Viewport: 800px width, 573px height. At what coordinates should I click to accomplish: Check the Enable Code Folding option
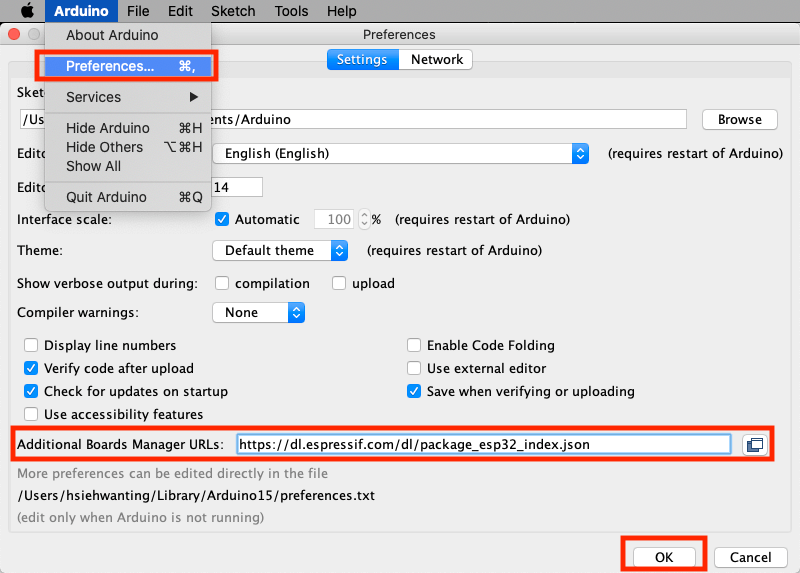(414, 345)
